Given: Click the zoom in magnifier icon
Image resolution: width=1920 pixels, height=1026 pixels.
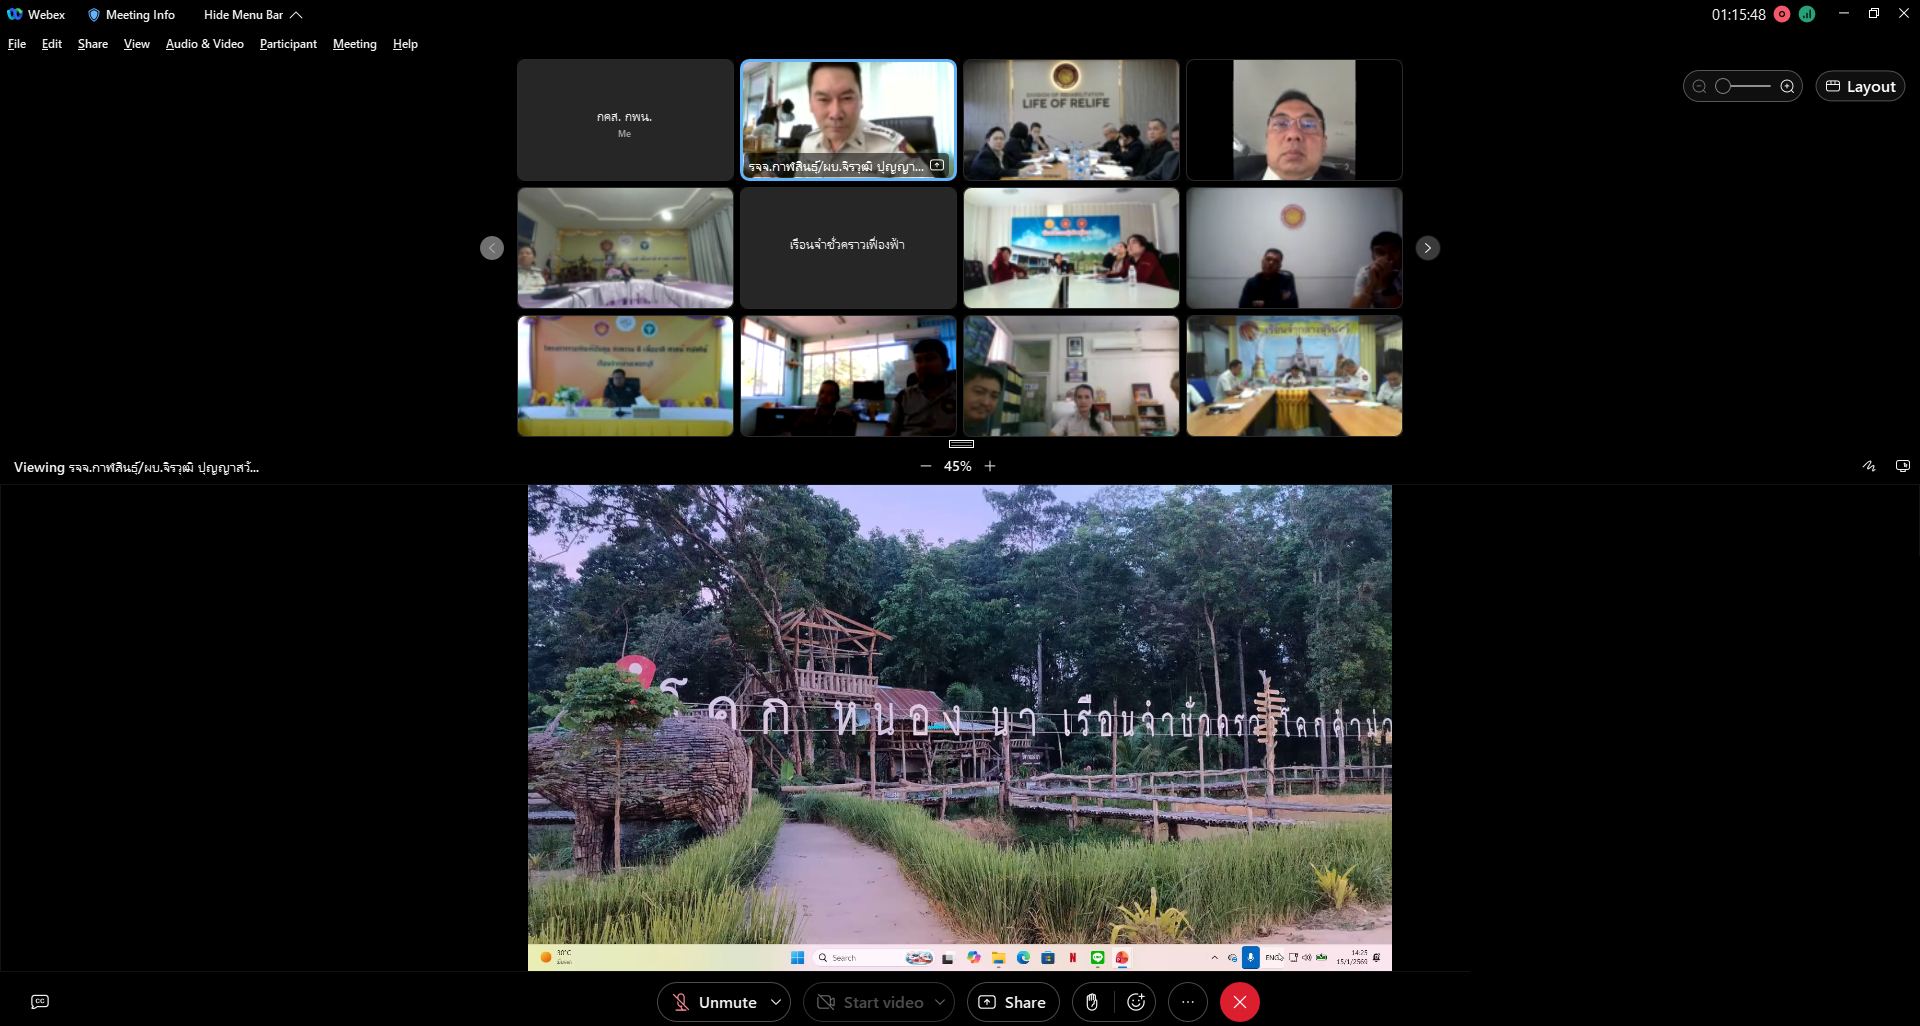Looking at the screenshot, I should (x=1787, y=87).
